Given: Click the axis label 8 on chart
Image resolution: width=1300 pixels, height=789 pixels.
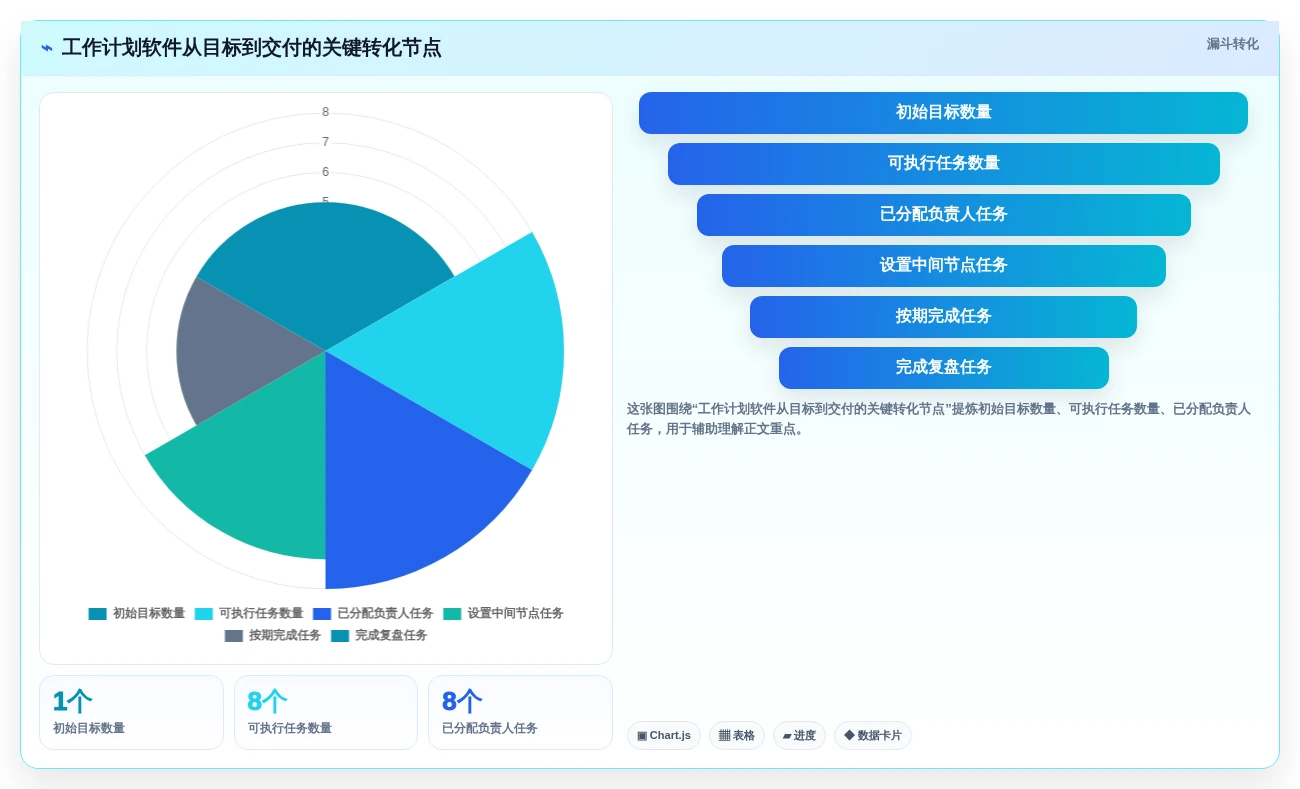Looking at the screenshot, I should tap(326, 112).
